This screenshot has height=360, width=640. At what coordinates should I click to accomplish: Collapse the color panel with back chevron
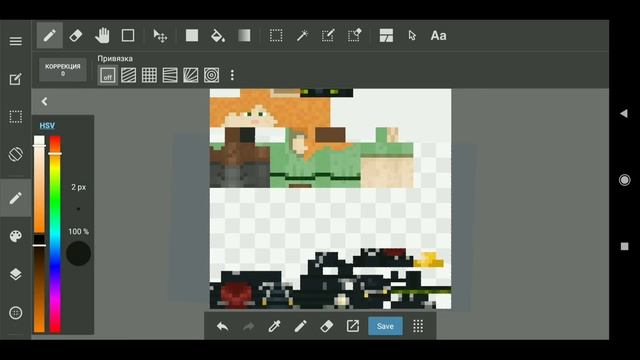pos(44,102)
